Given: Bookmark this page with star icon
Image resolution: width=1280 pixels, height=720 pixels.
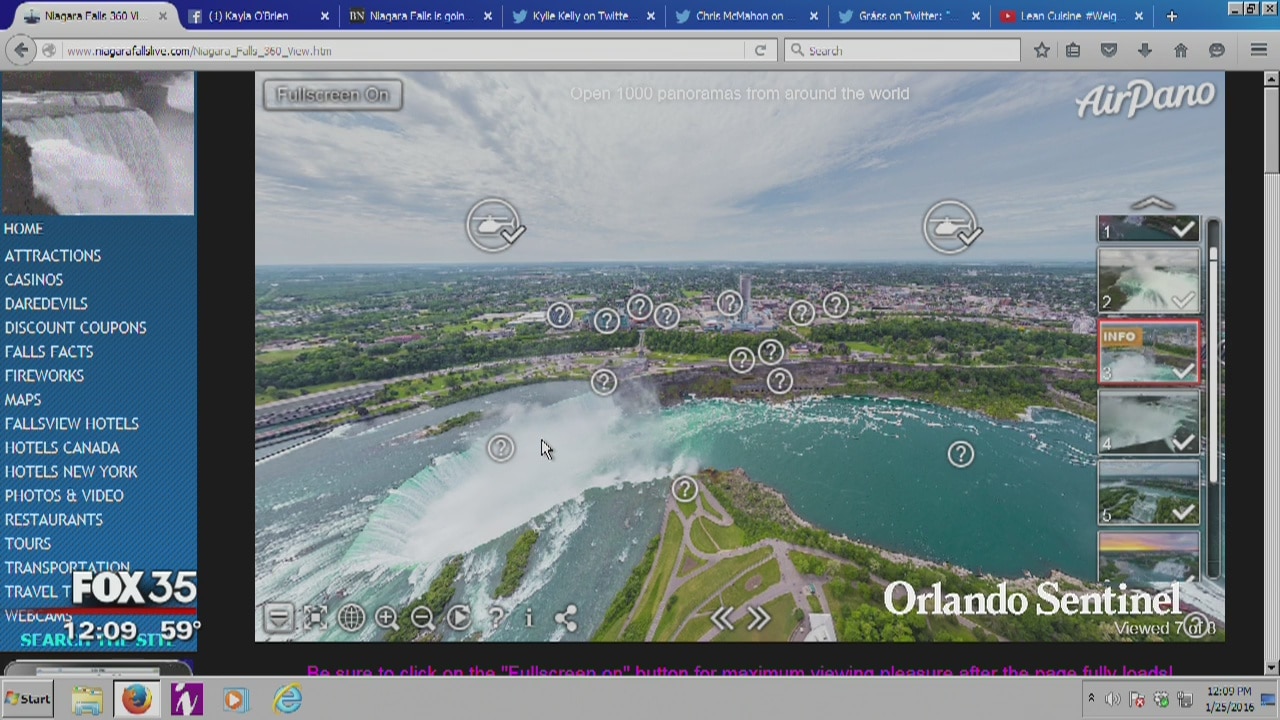Looking at the screenshot, I should pyautogui.click(x=1042, y=50).
